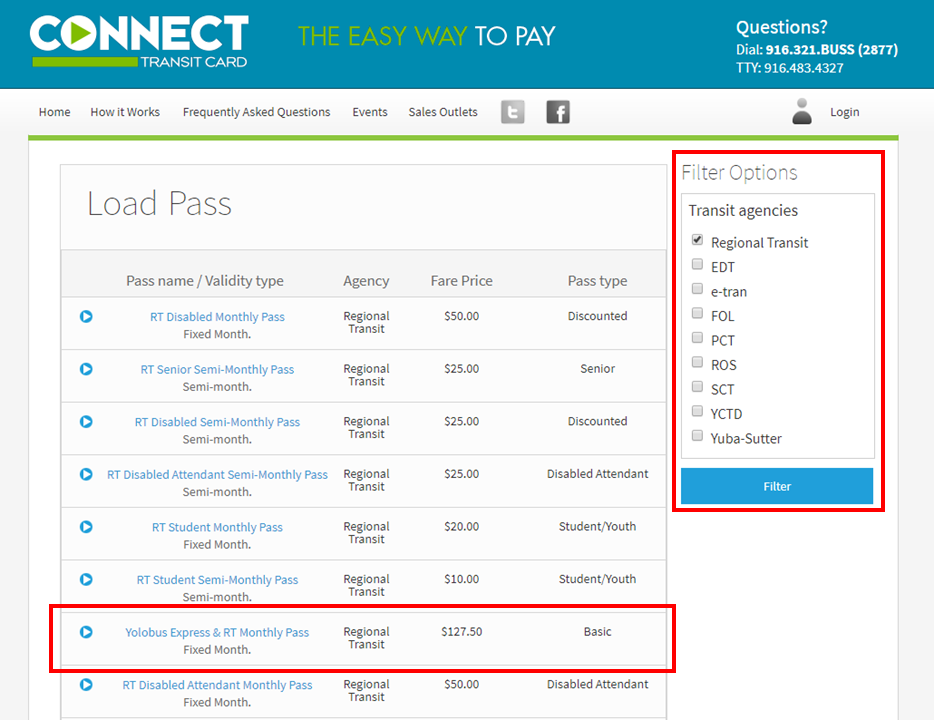Check the PCT agency checkbox

pyautogui.click(x=697, y=338)
